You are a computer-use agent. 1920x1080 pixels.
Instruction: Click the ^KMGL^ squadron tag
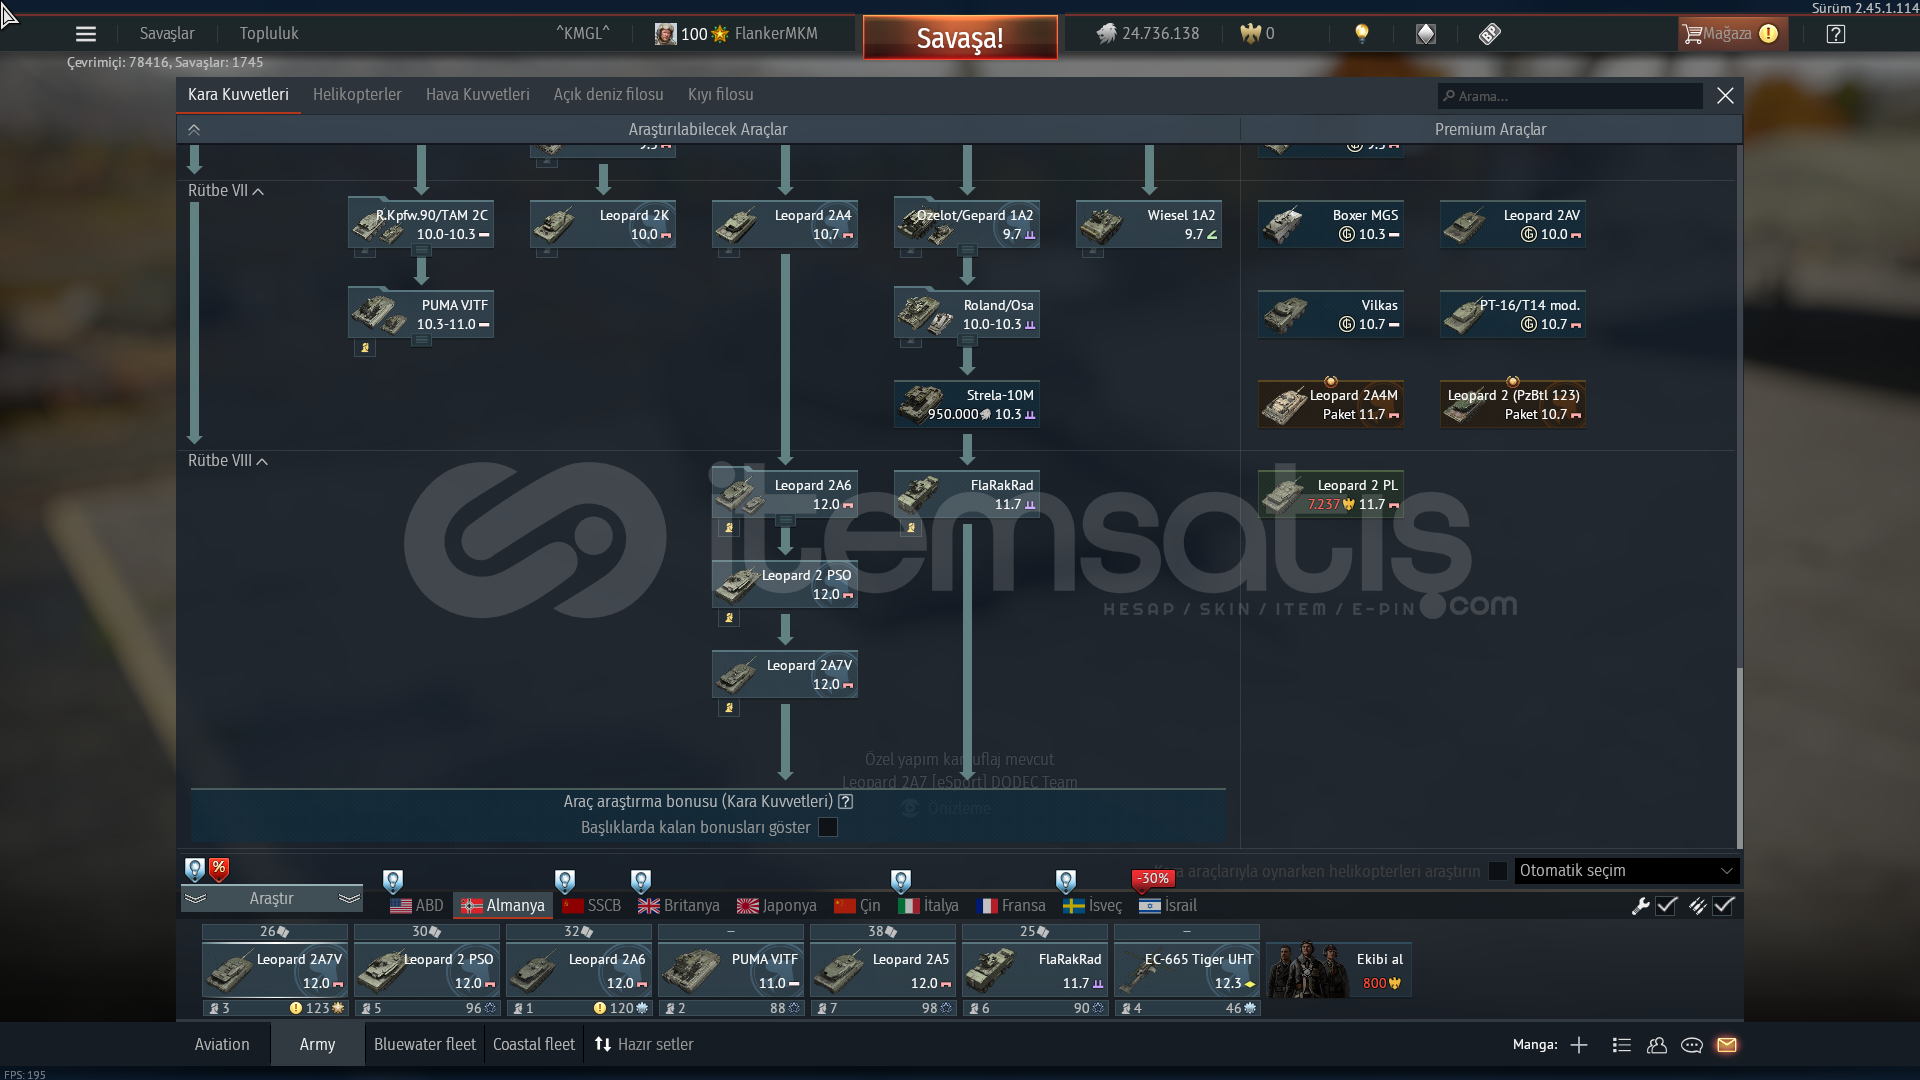coord(583,34)
